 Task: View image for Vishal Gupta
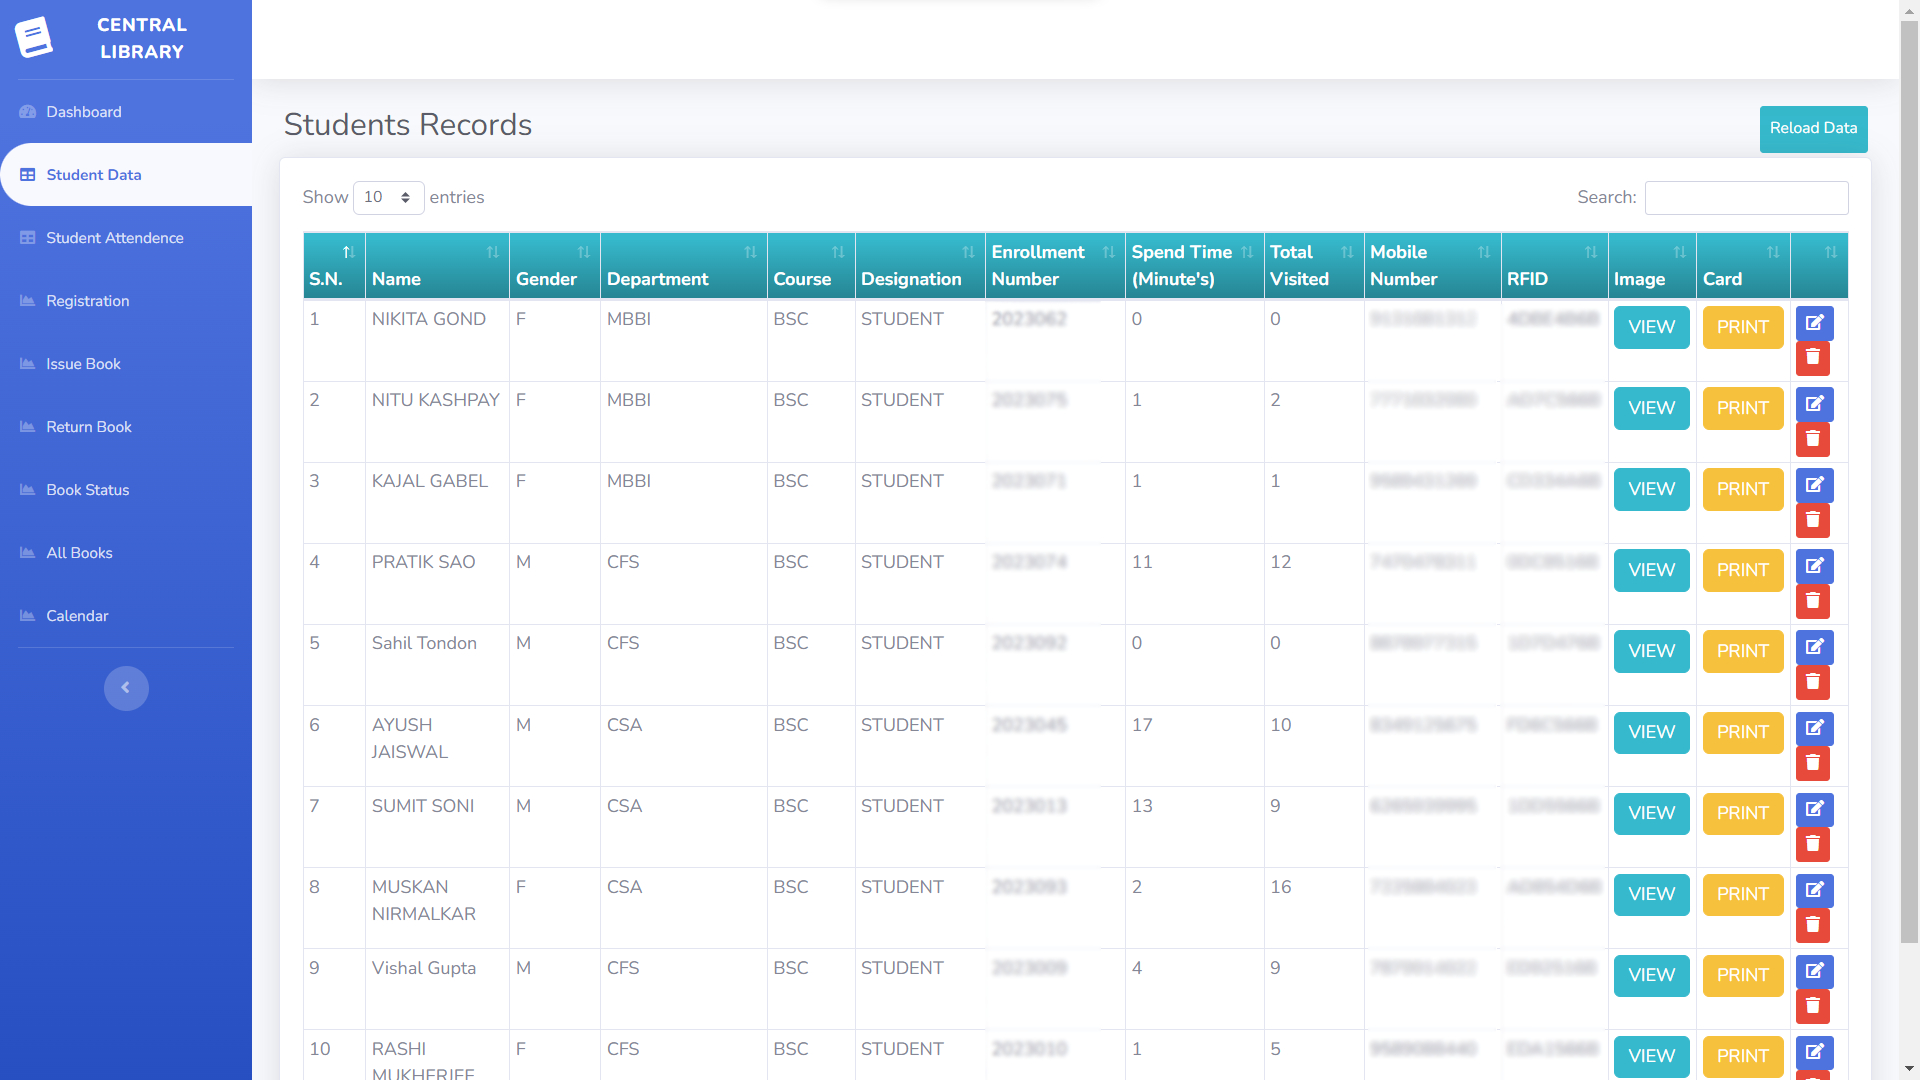coord(1651,976)
